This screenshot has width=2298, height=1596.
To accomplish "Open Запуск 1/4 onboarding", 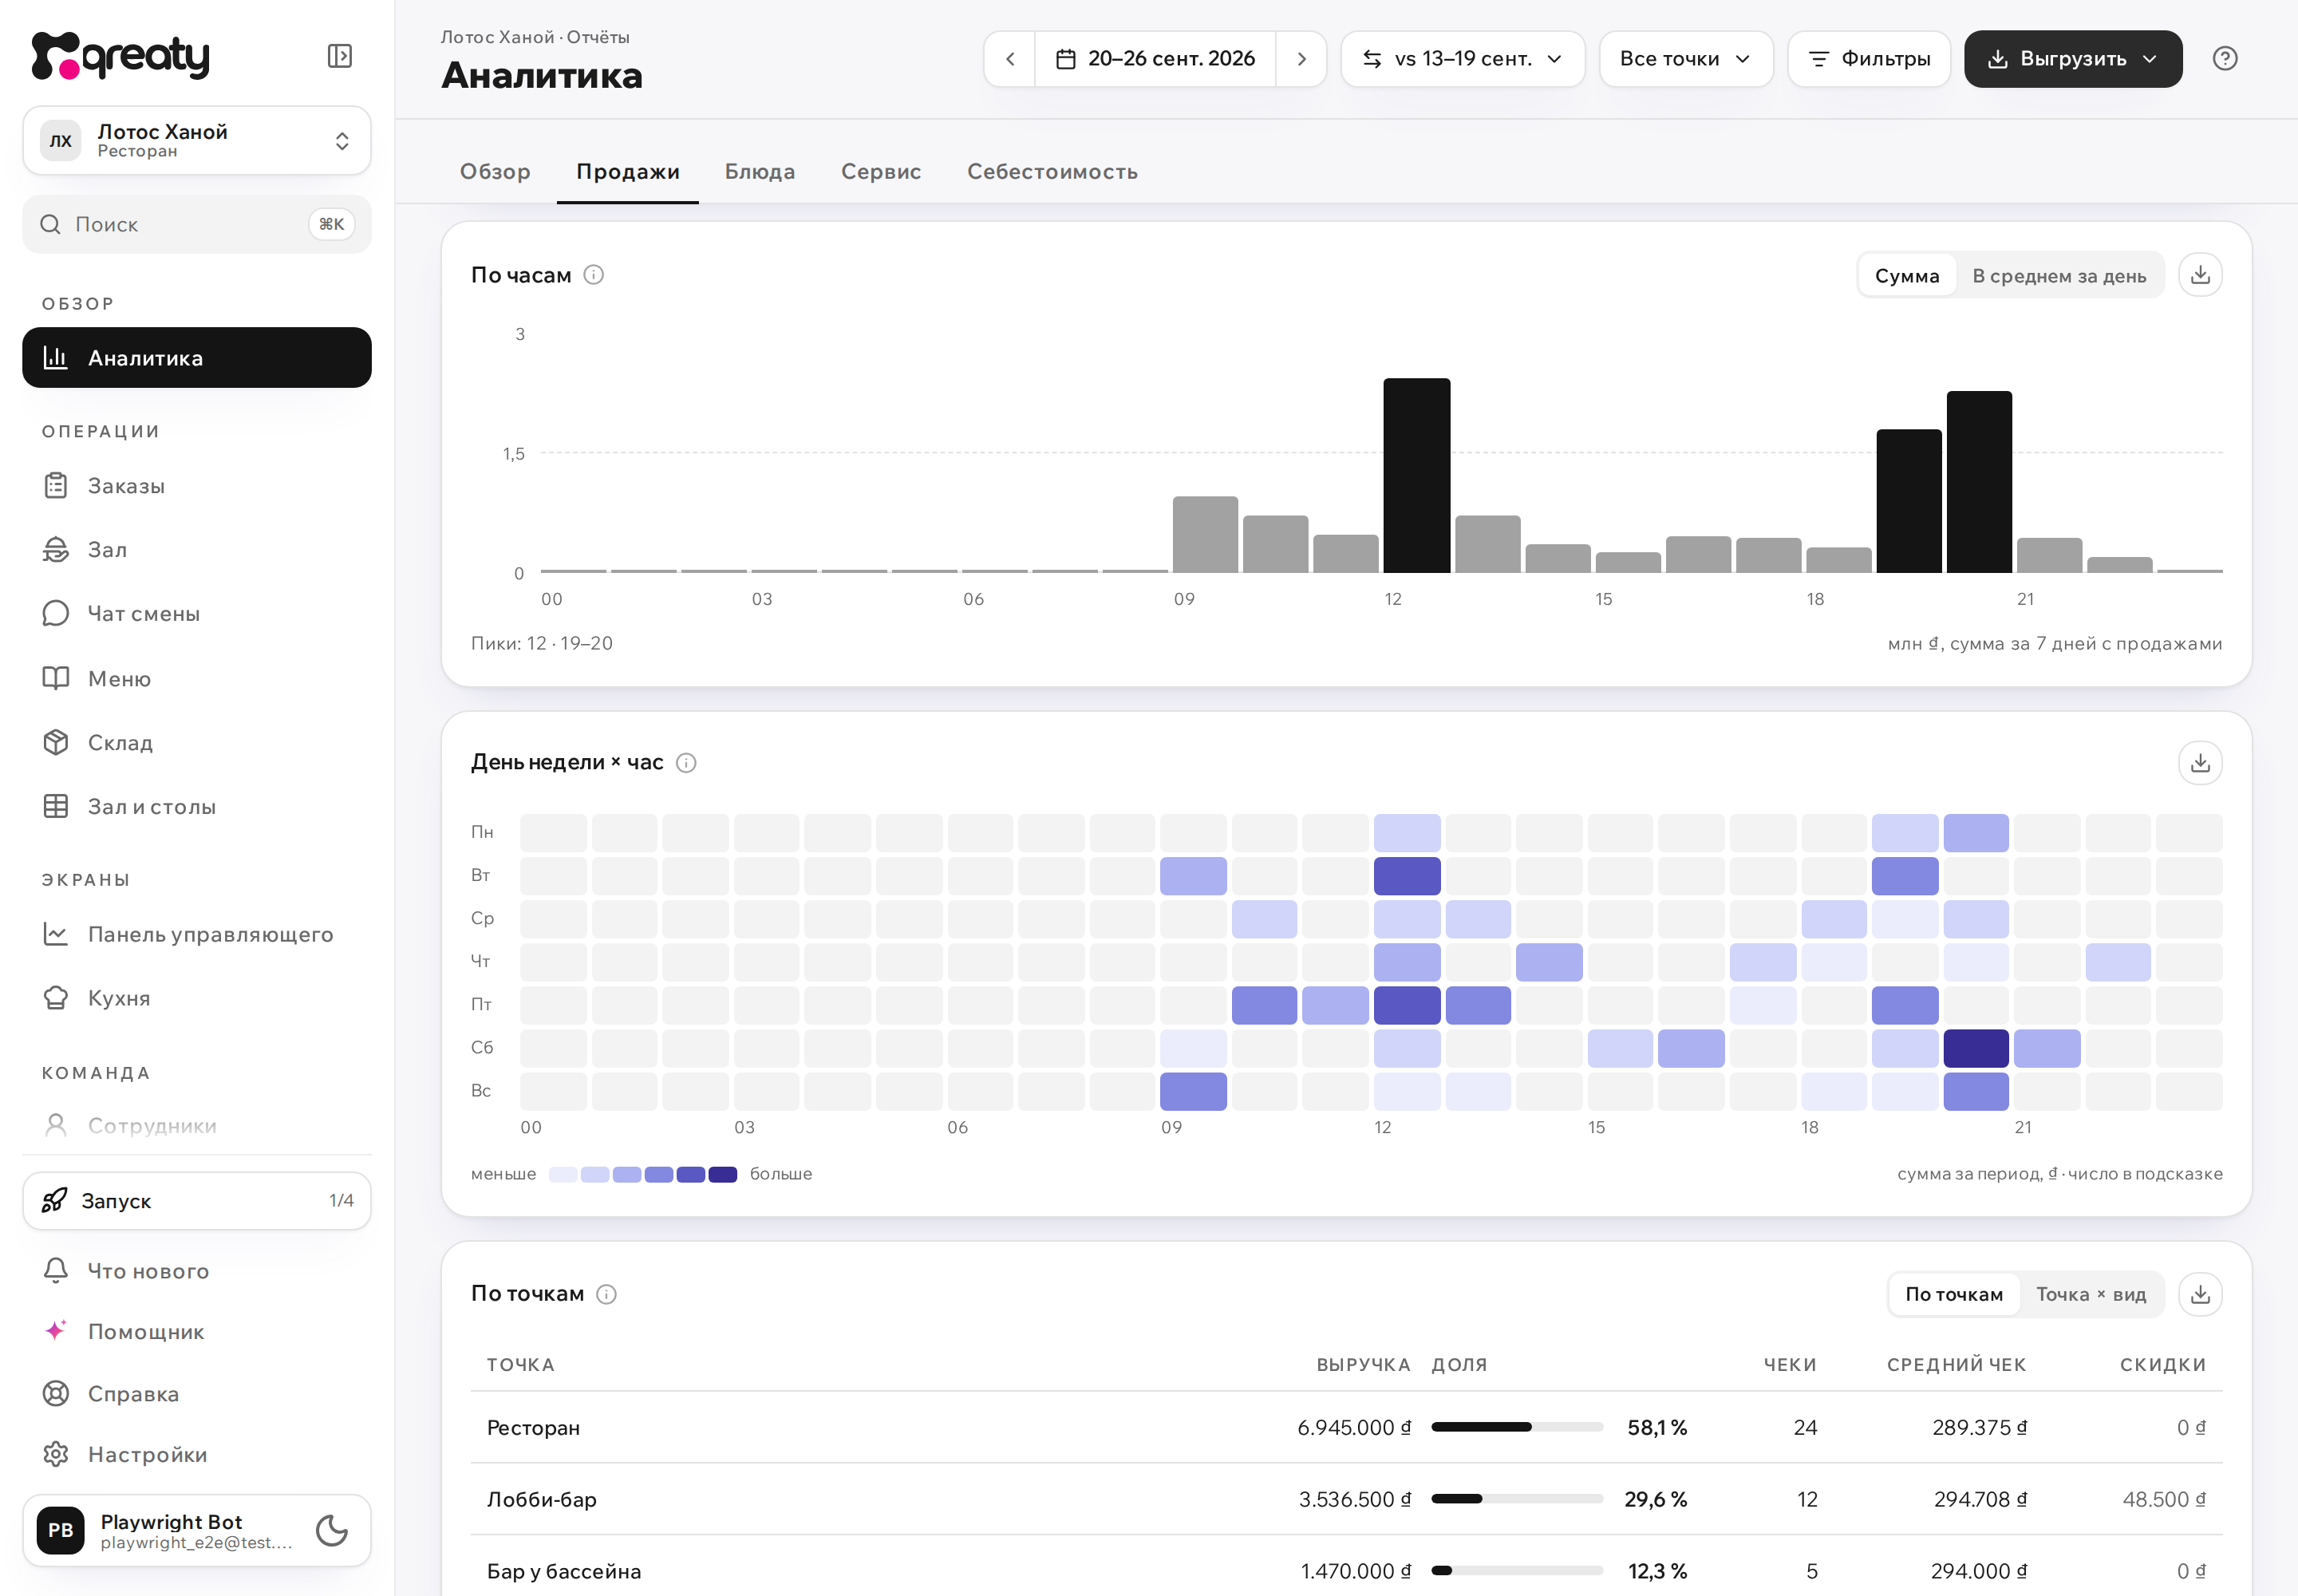I will coord(197,1201).
